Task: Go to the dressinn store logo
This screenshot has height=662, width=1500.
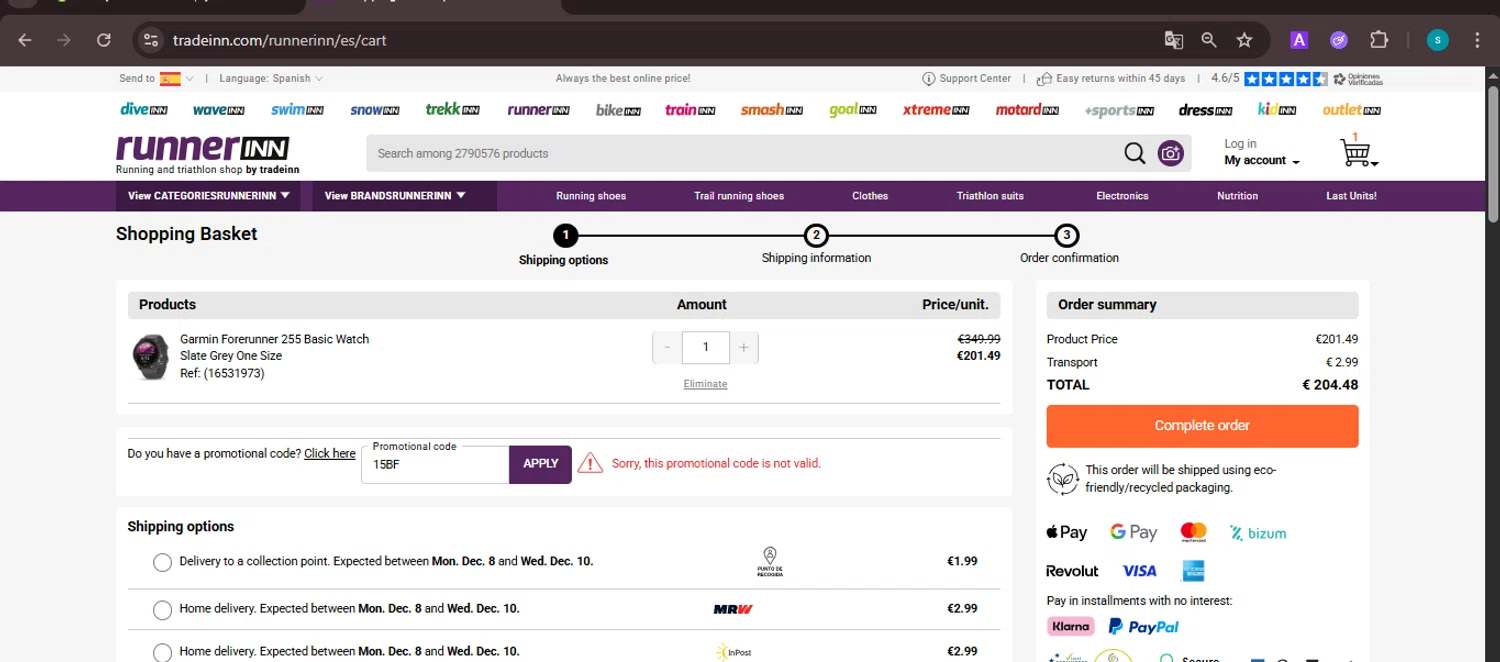Action: (x=1205, y=109)
